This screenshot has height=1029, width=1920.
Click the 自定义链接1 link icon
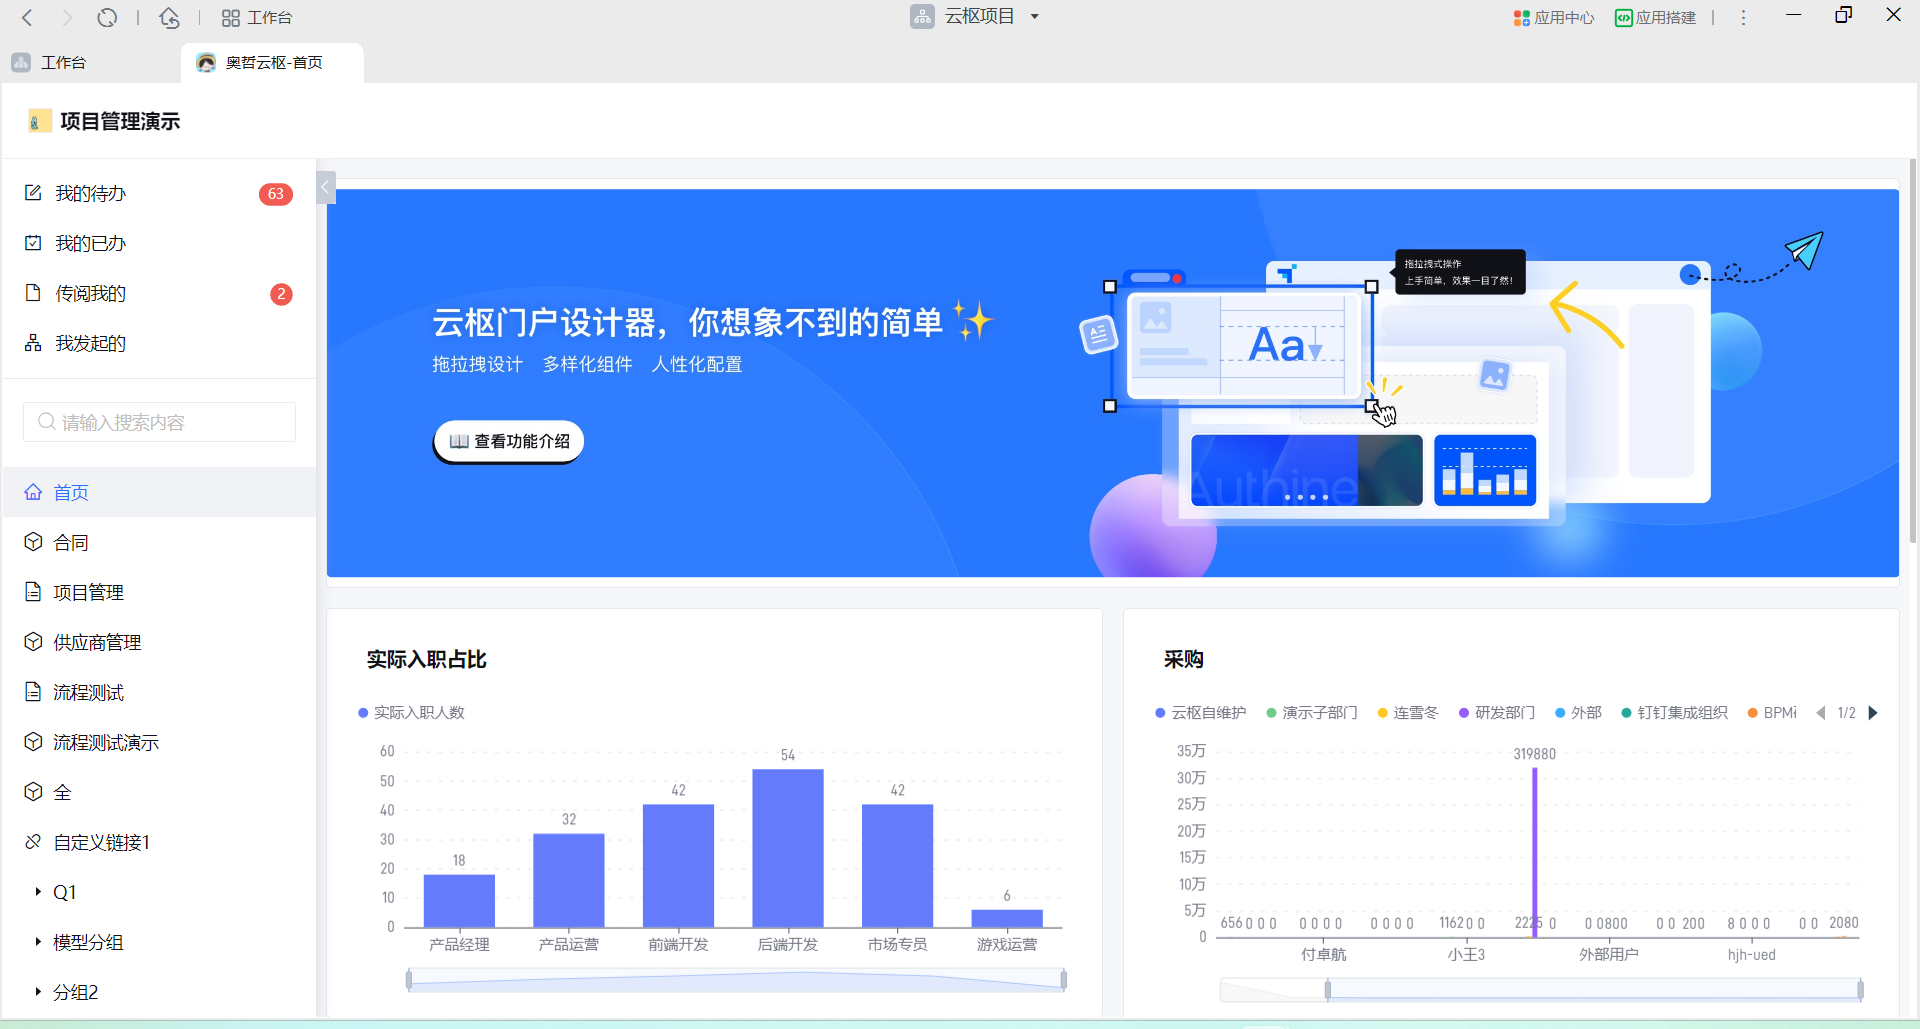tap(33, 841)
